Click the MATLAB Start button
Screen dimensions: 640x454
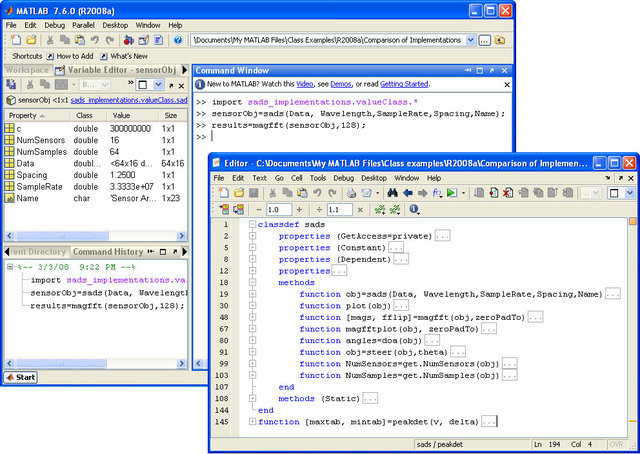pyautogui.click(x=21, y=377)
